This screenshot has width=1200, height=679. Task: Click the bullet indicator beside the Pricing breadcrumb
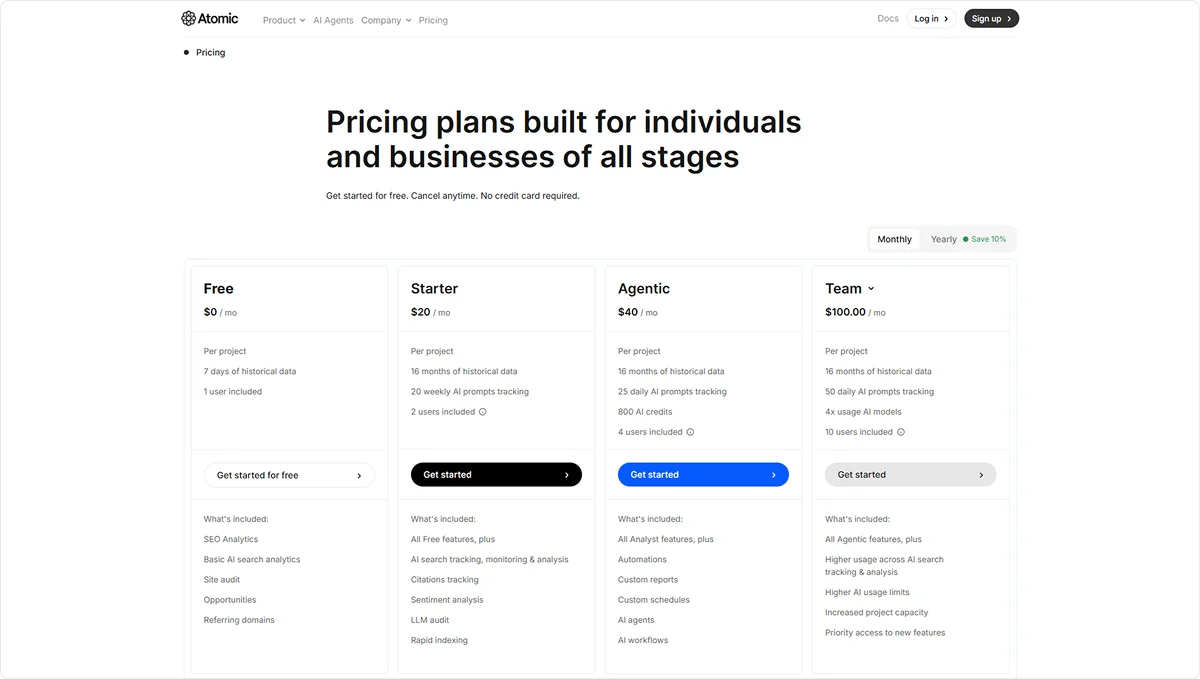coord(185,52)
